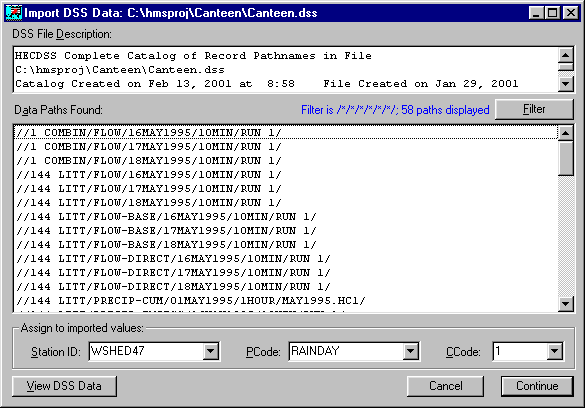Select path 1 COMBIN/FLOW/17MAY1995/10MIN/RUN 1
The image size is (585, 408).
click(x=286, y=147)
